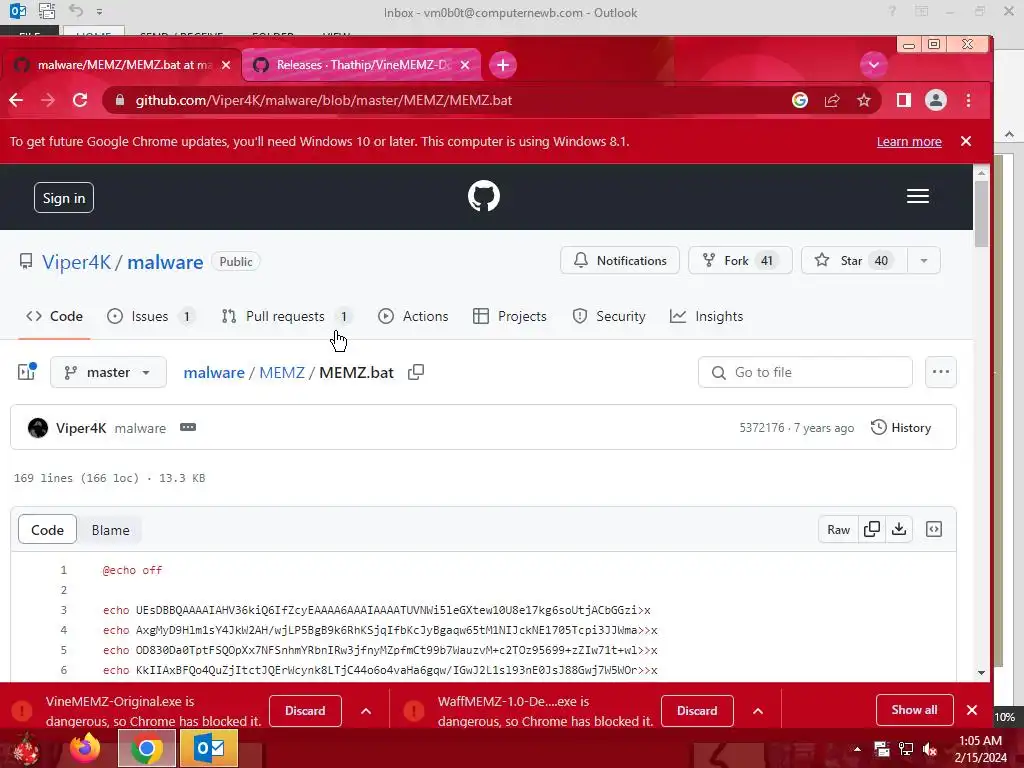Open commit 5372176 link
This screenshot has height=768, width=1024.
click(761, 428)
